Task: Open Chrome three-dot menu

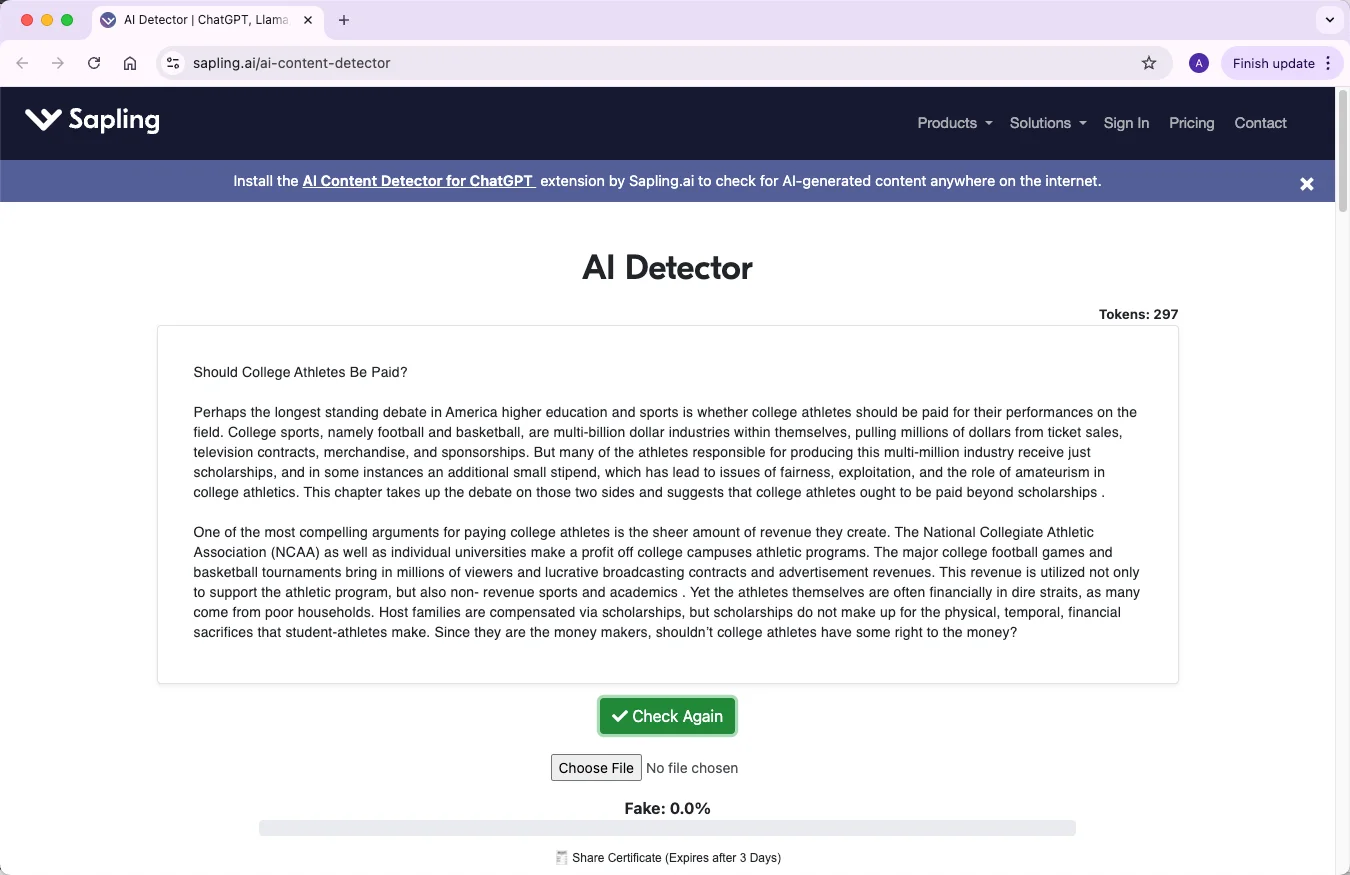Action: coord(1328,63)
